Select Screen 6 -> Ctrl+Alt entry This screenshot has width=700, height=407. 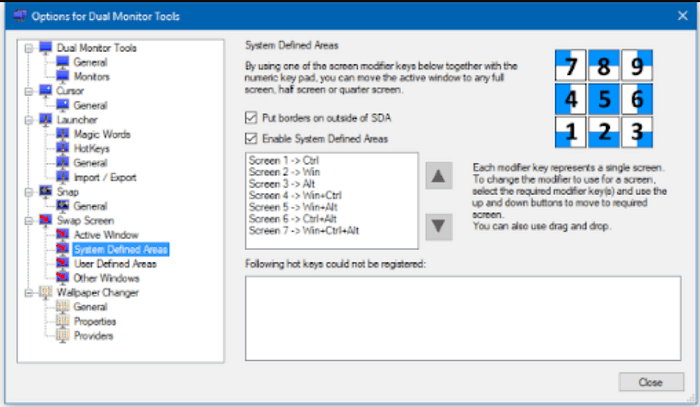point(293,219)
